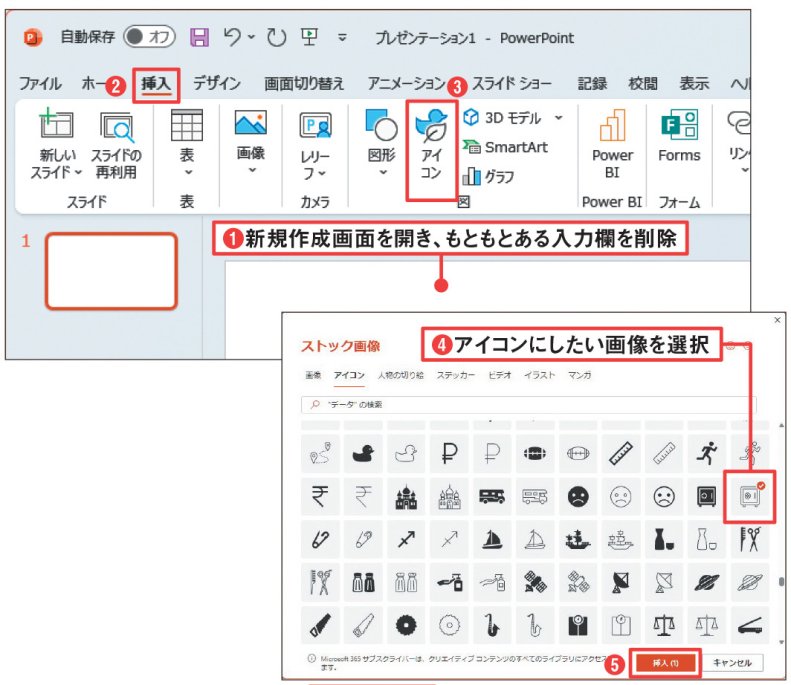Toggle the AutoSave switch
791x685 pixels.
(149, 37)
